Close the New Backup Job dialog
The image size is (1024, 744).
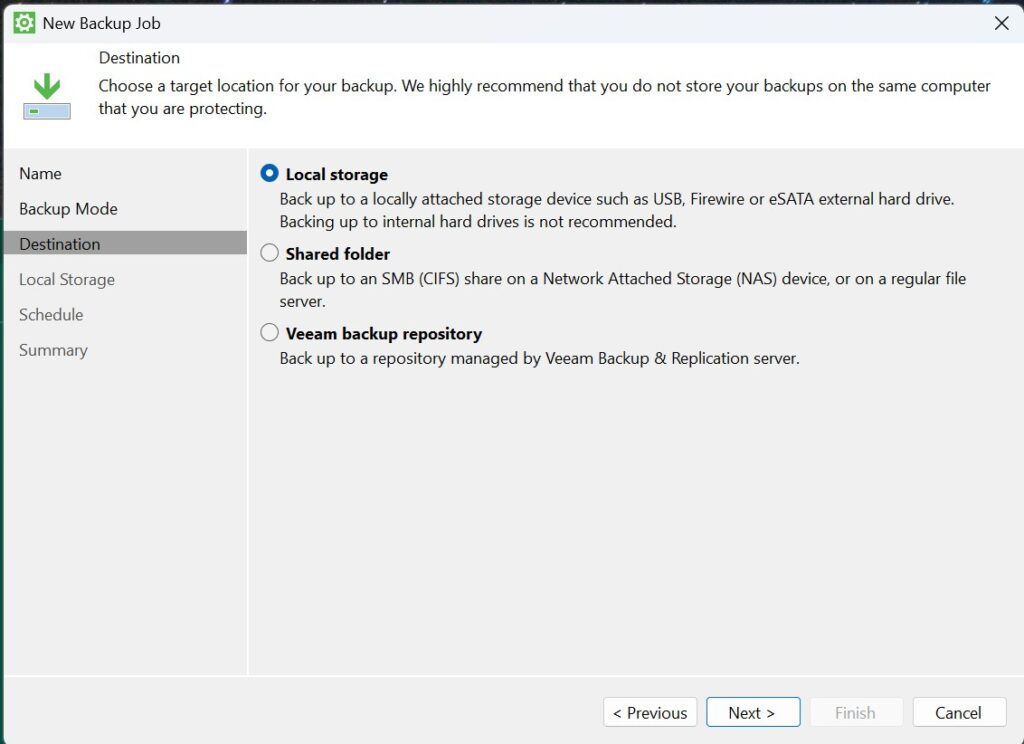pos(1001,23)
